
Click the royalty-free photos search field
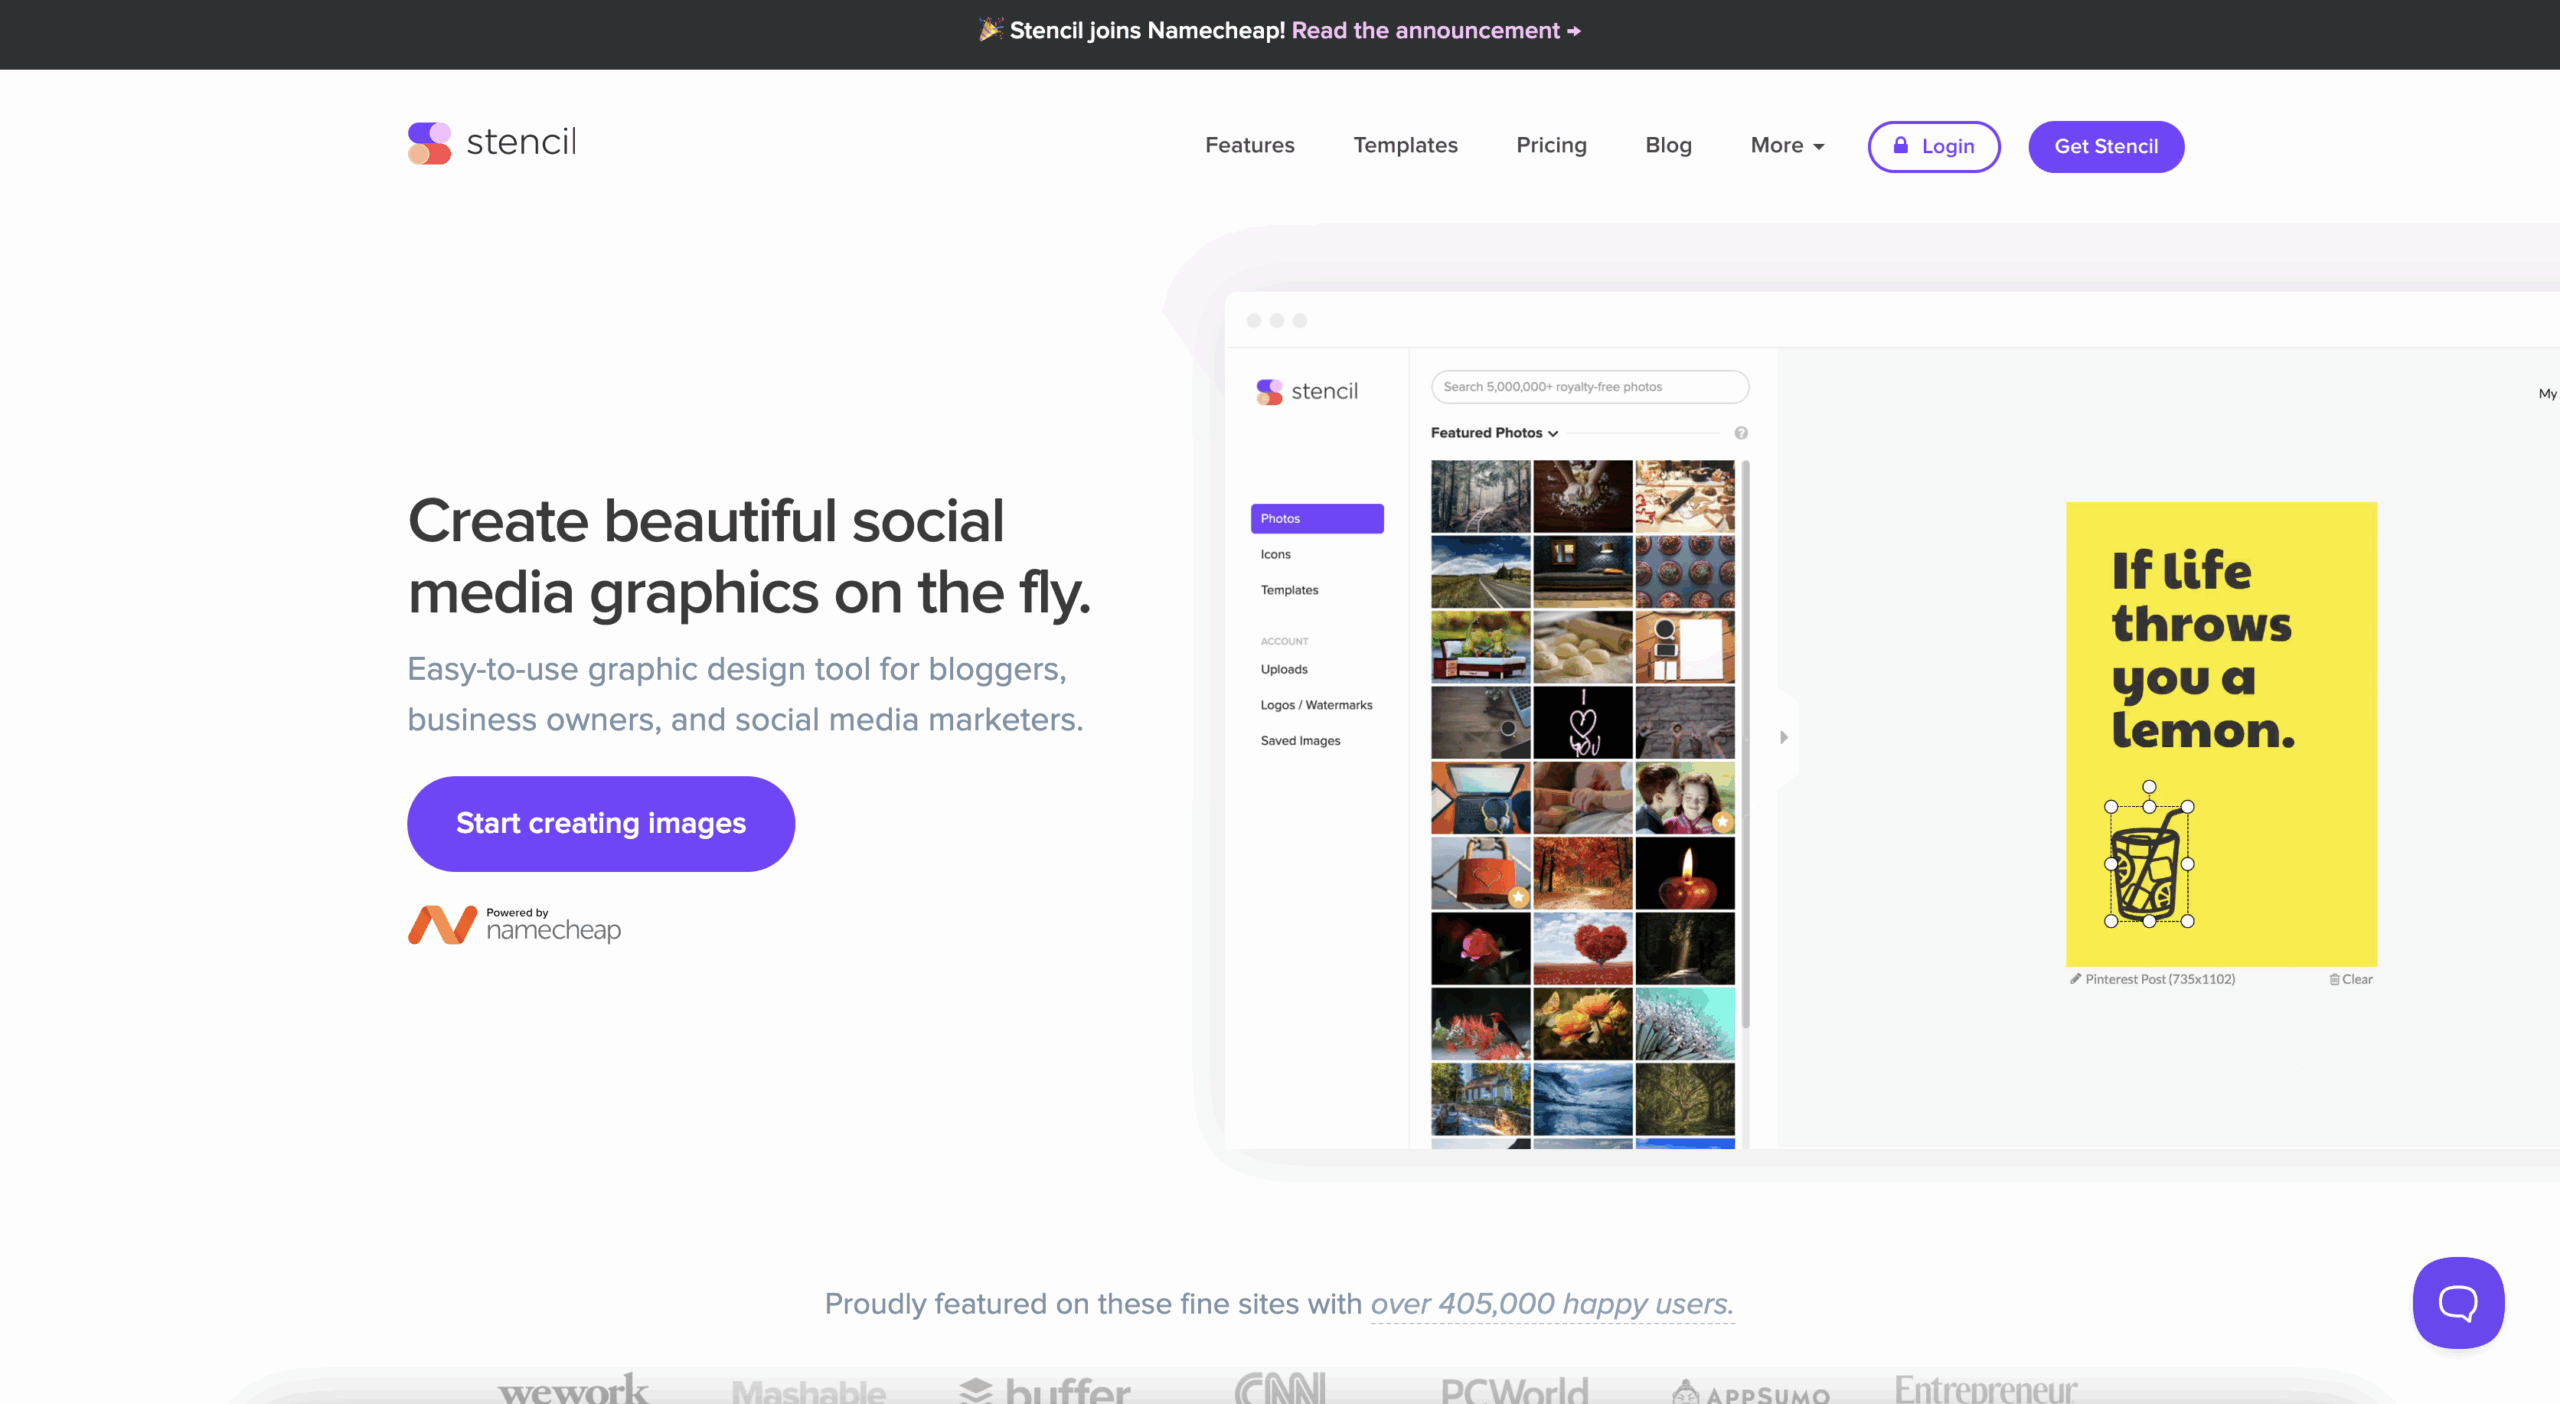click(x=1589, y=387)
